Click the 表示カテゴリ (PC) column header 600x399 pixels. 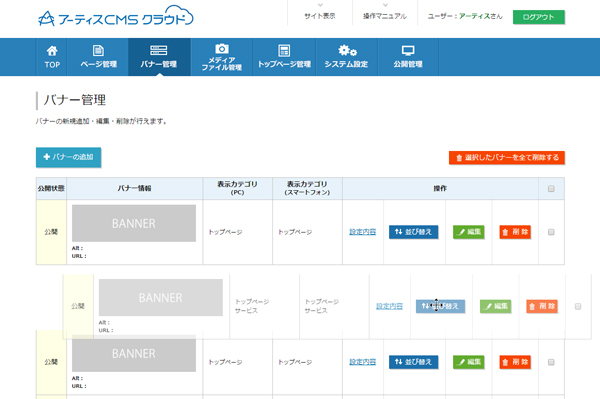click(237, 188)
